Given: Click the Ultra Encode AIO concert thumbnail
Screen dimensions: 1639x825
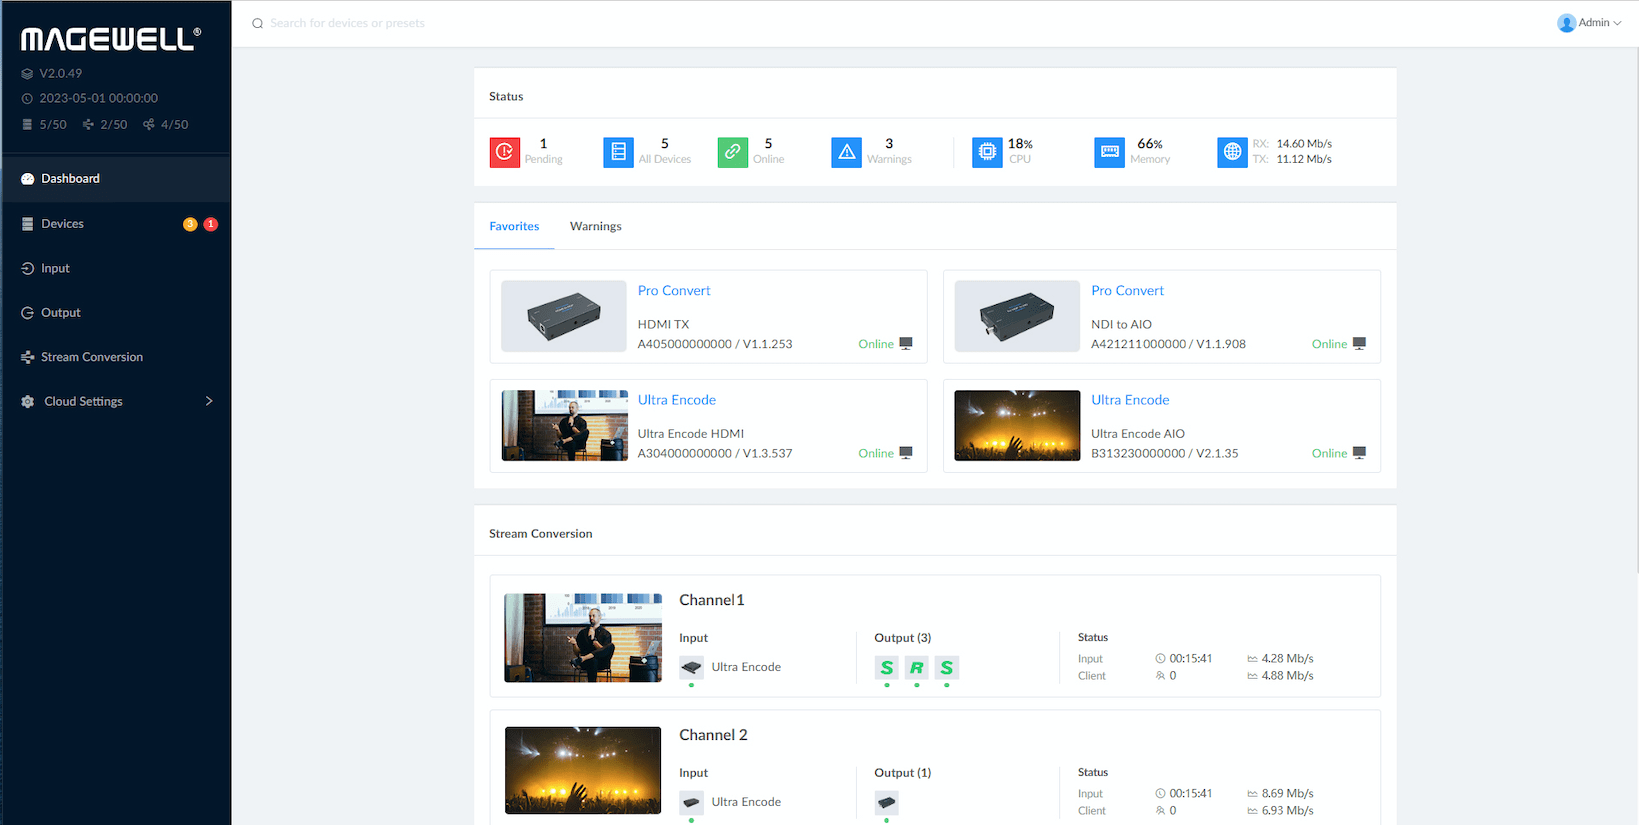Looking at the screenshot, I should (x=1017, y=425).
